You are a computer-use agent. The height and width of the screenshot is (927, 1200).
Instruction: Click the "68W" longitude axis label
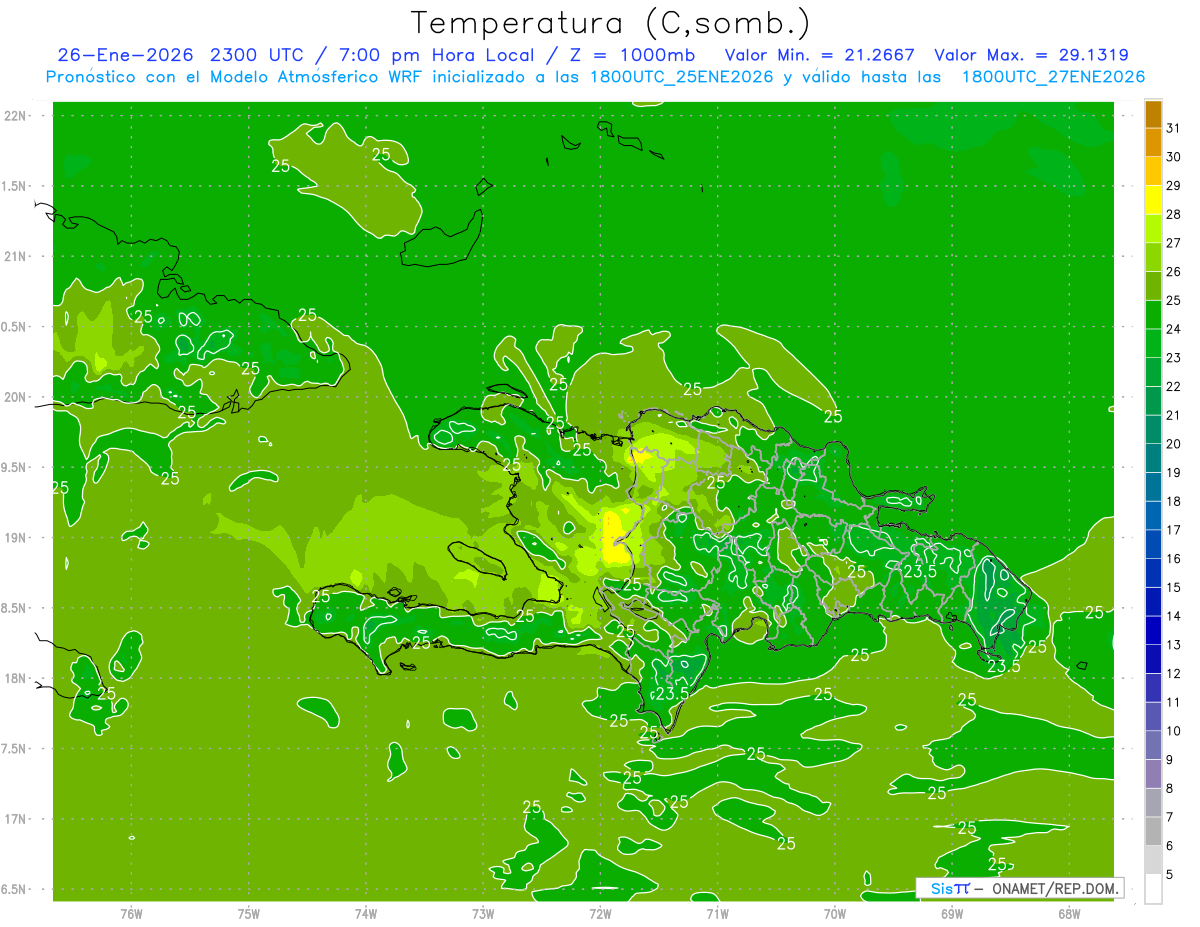1069,914
